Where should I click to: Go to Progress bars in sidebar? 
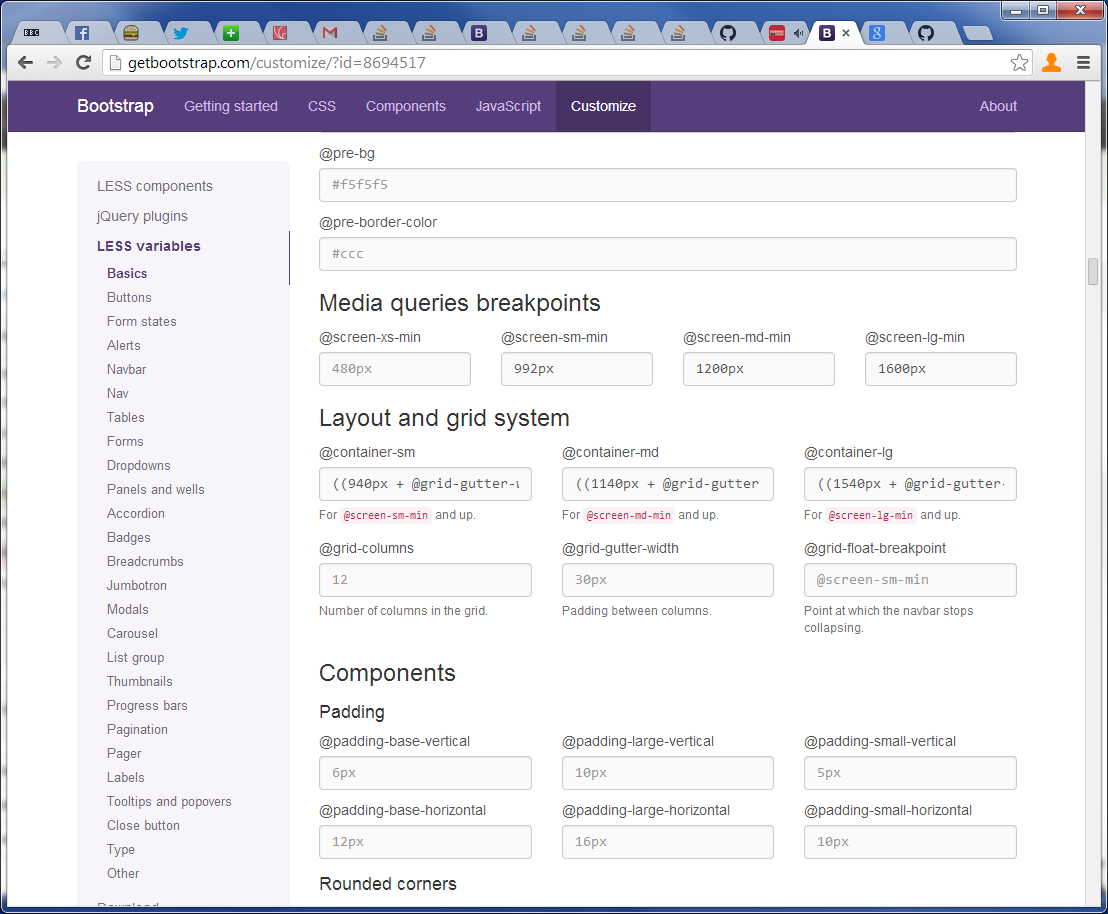click(x=147, y=706)
